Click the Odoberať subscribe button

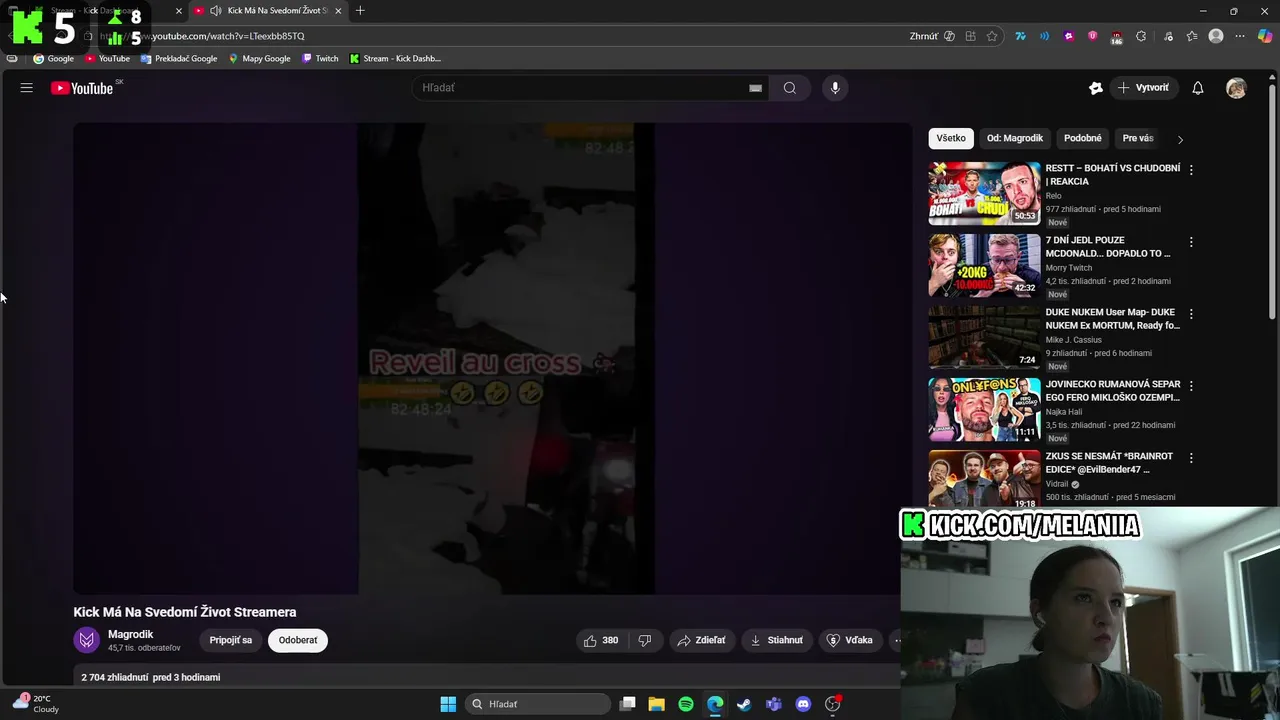[298, 640]
